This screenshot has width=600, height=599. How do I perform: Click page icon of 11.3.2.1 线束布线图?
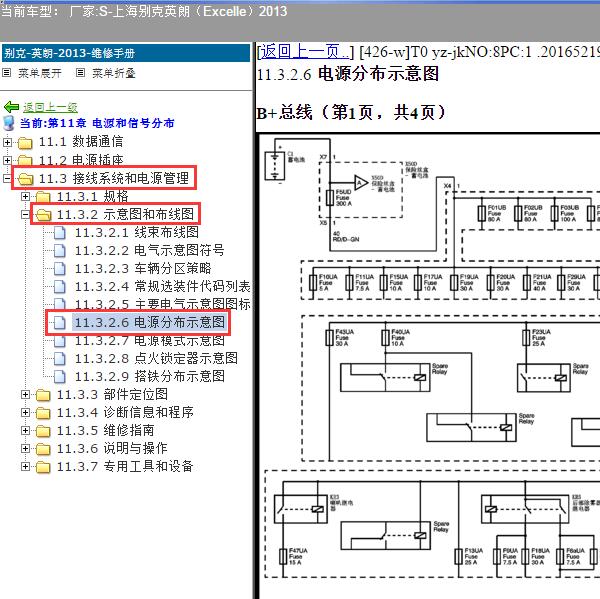click(x=60, y=233)
